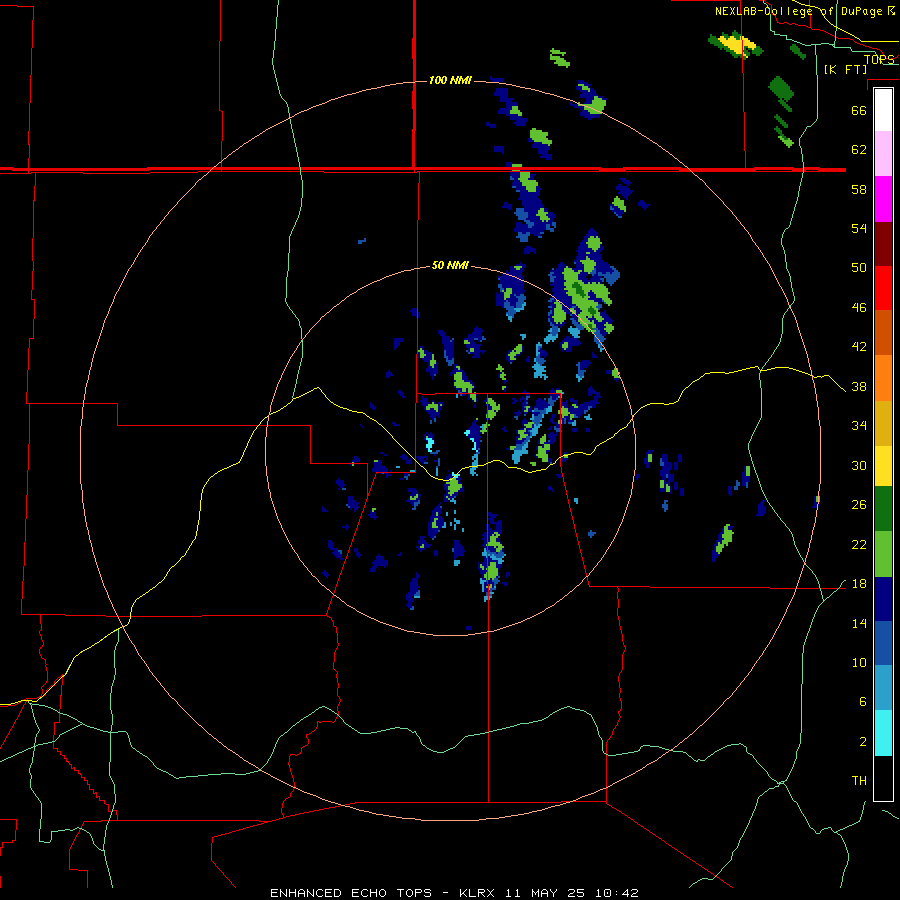Click the "22" legend value

pyautogui.click(x=859, y=545)
